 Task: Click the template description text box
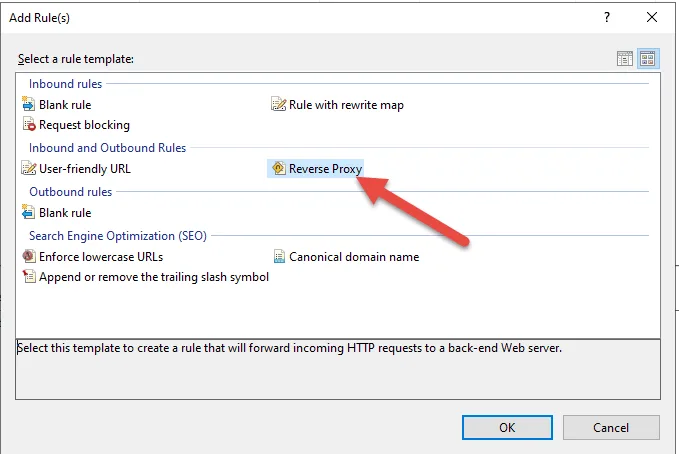(x=339, y=370)
